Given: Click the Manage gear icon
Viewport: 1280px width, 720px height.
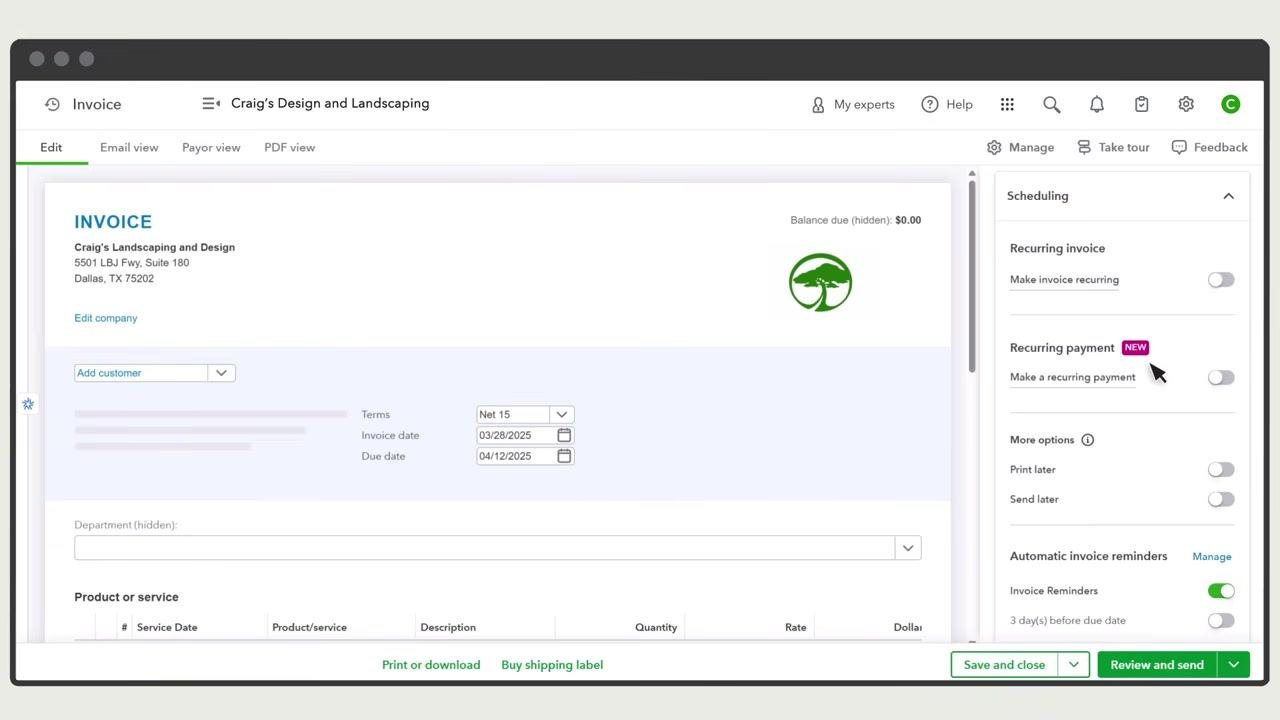Looking at the screenshot, I should pos(994,147).
